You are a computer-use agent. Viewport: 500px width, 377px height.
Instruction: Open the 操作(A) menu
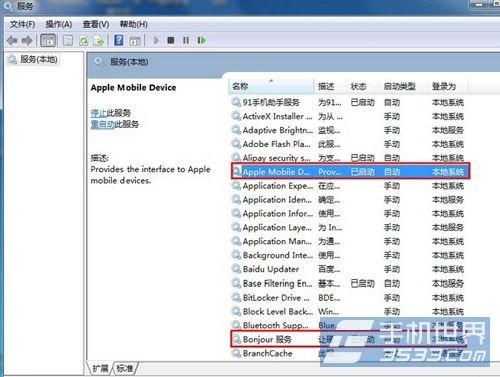[59, 24]
